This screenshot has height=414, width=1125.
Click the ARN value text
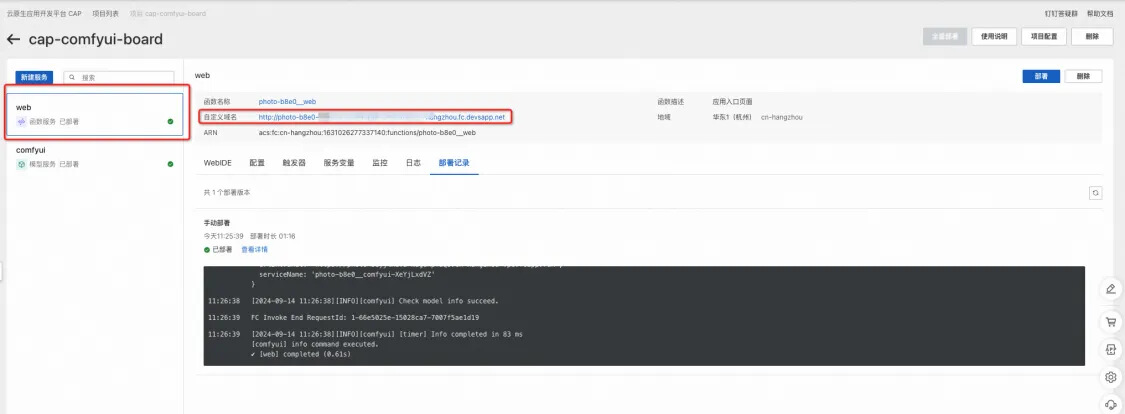367,133
